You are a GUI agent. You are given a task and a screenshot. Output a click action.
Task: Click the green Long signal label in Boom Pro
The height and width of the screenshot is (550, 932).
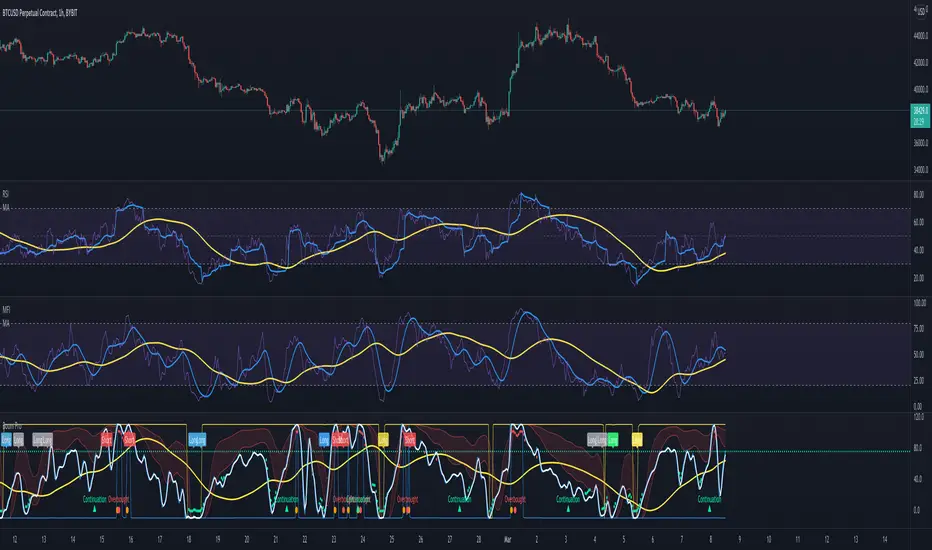coord(613,439)
